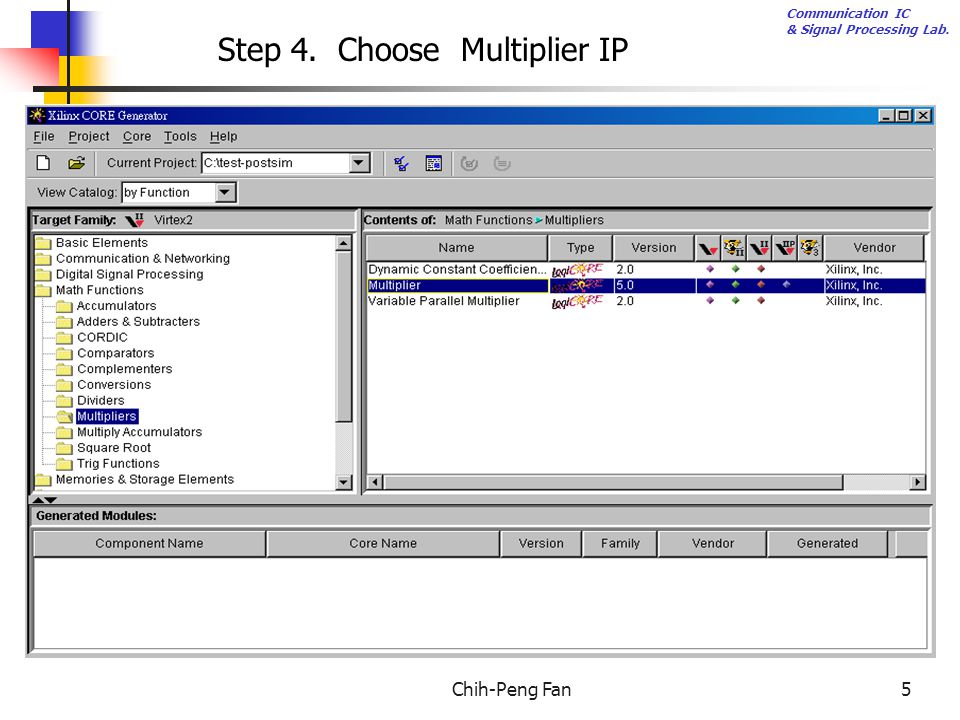Click the Xilinx CORE Generator title icon
This screenshot has height=720, width=960.
[x=37, y=115]
